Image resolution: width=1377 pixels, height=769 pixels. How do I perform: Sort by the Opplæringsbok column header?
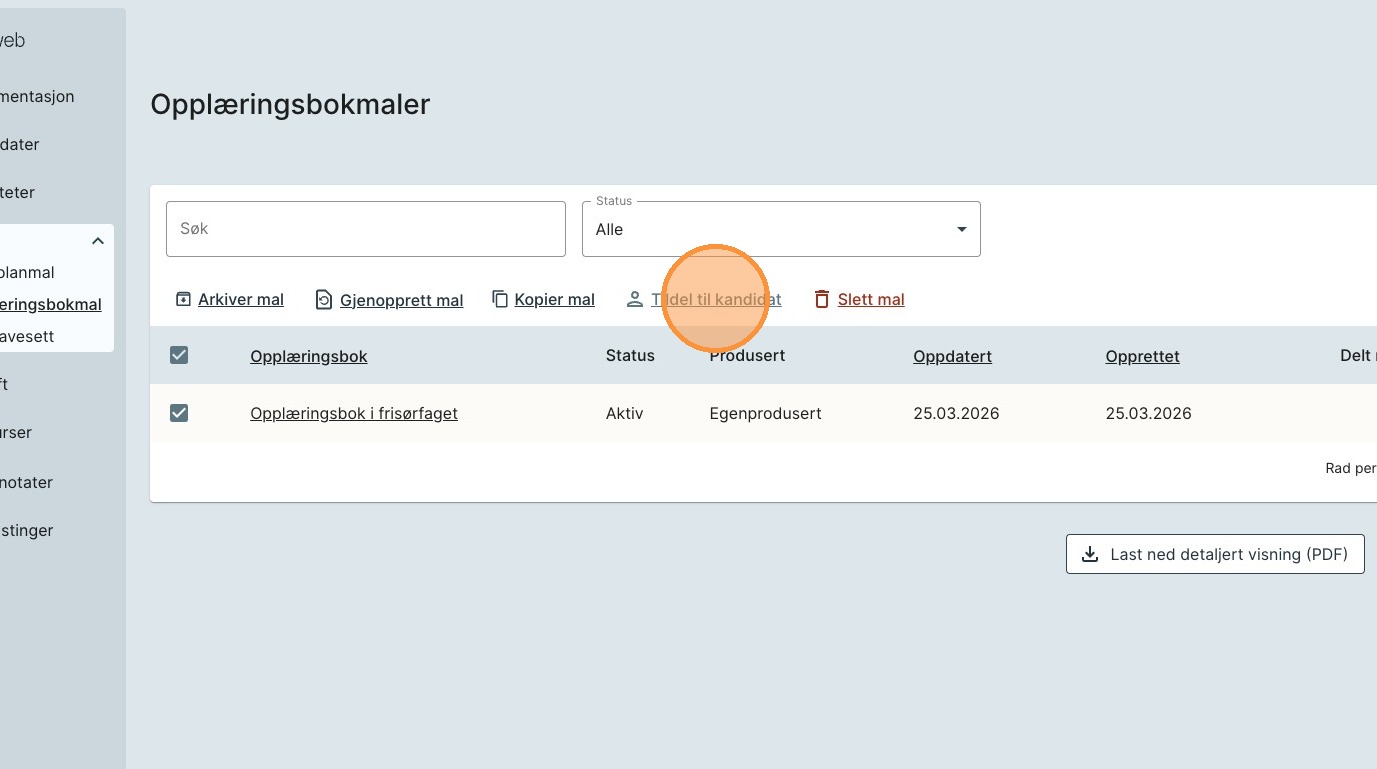(x=309, y=356)
